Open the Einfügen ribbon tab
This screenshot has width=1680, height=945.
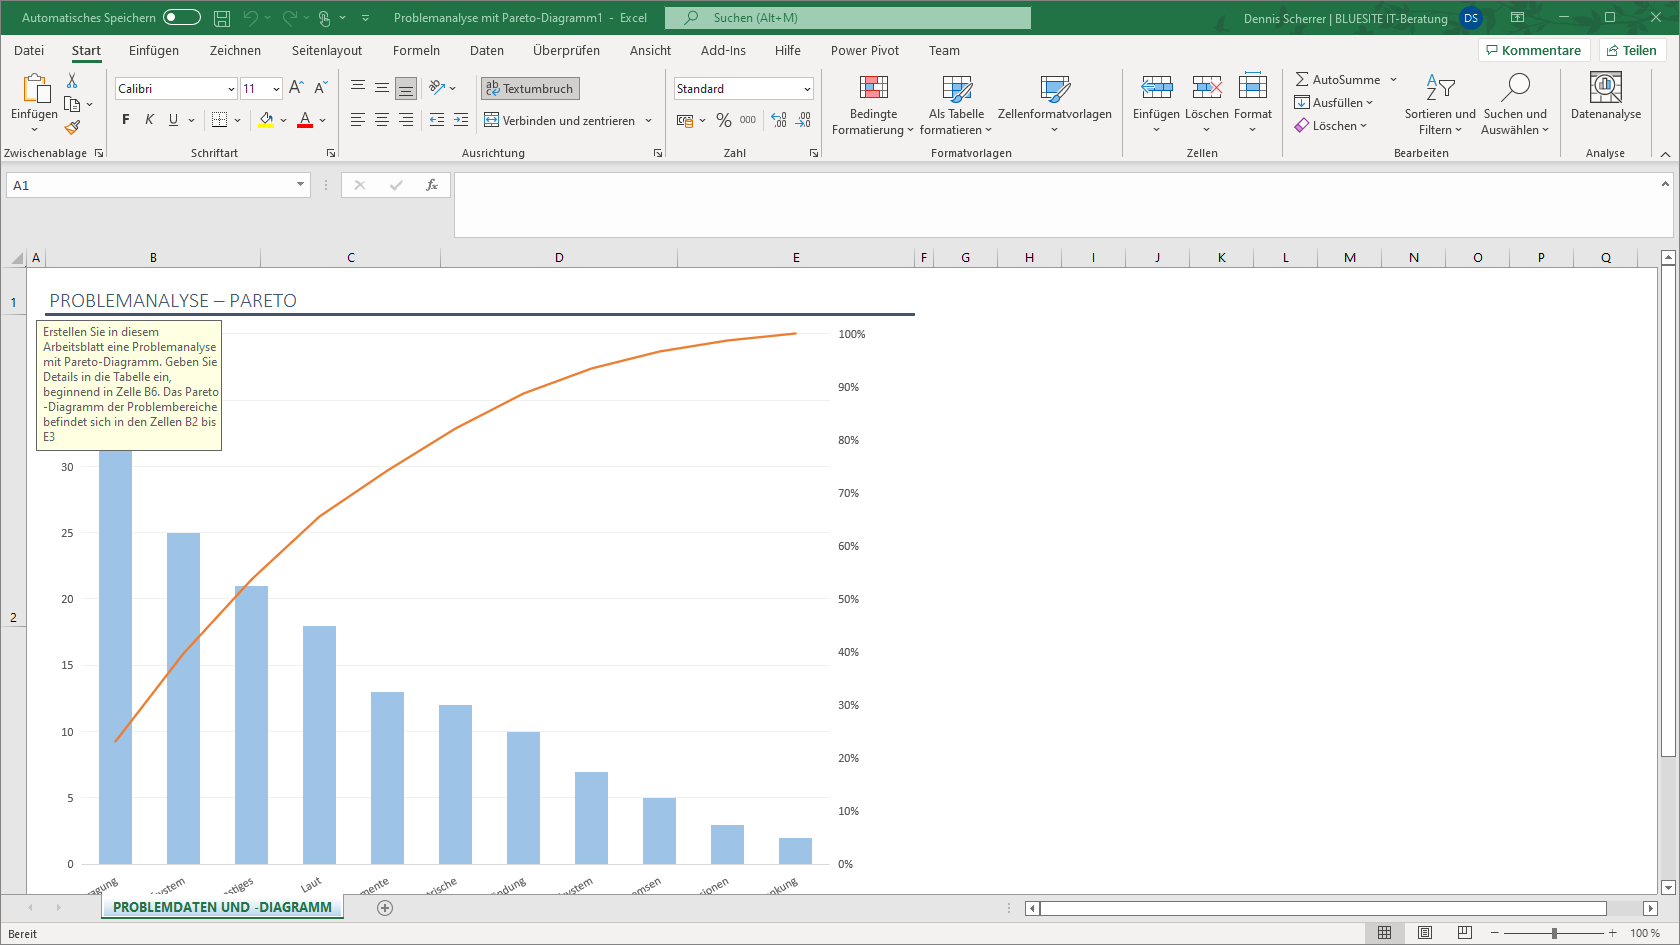[x=154, y=51]
